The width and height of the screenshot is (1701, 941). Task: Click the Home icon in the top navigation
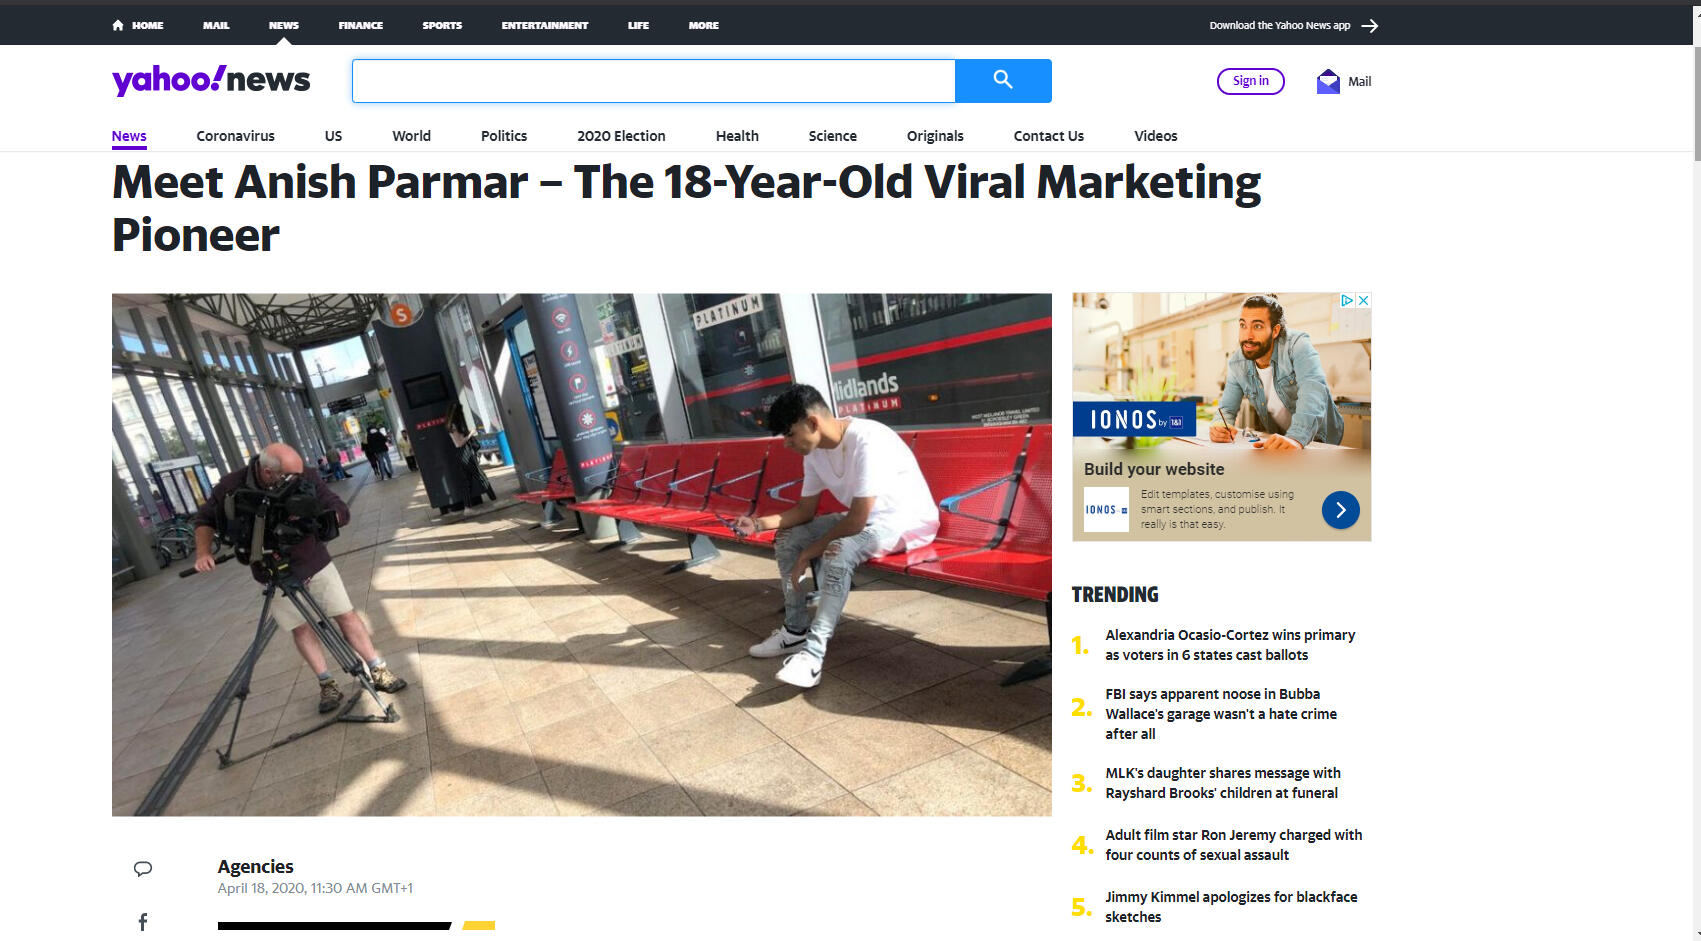click(x=117, y=24)
